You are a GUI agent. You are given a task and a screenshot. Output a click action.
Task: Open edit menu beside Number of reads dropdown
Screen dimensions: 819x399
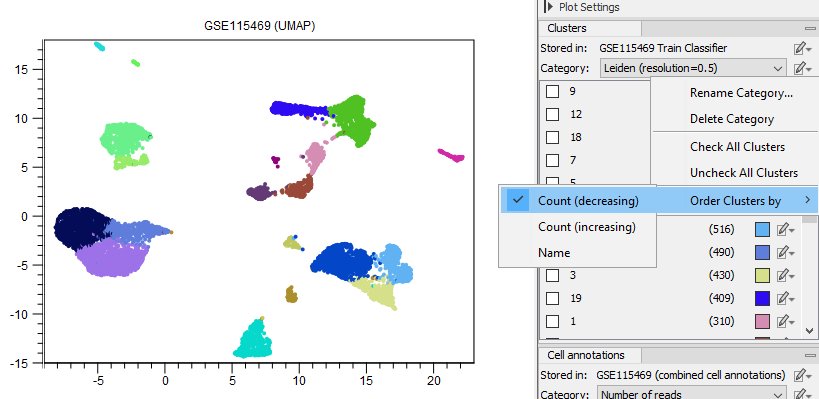(802, 394)
